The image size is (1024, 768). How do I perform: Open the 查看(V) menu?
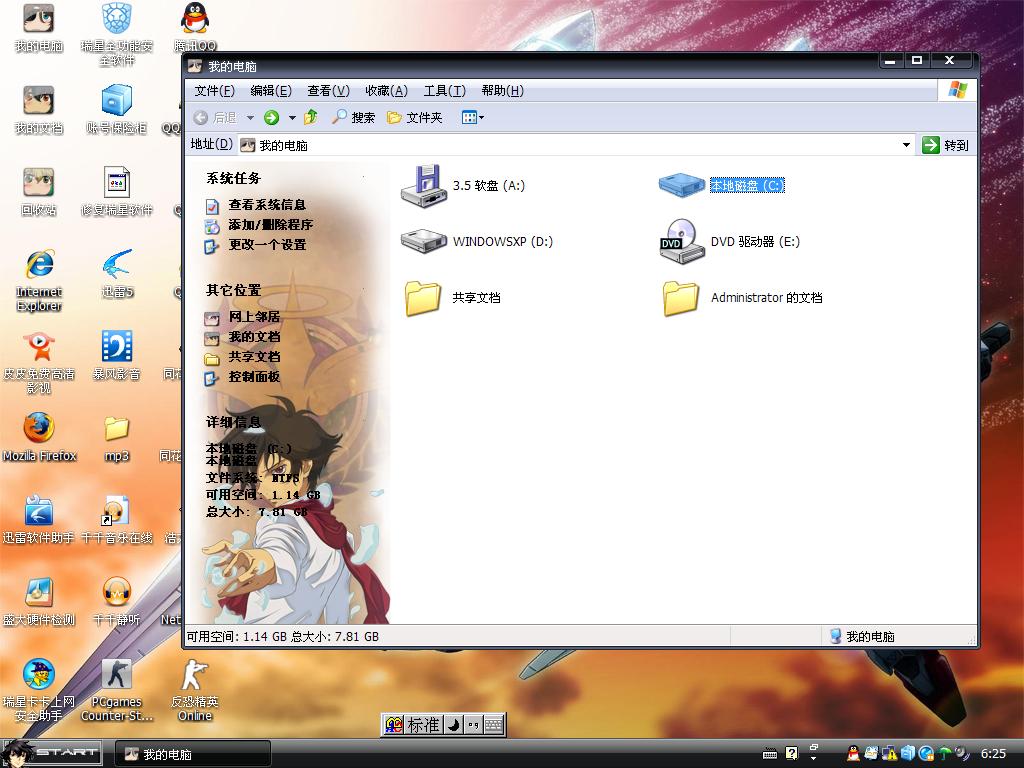[328, 91]
